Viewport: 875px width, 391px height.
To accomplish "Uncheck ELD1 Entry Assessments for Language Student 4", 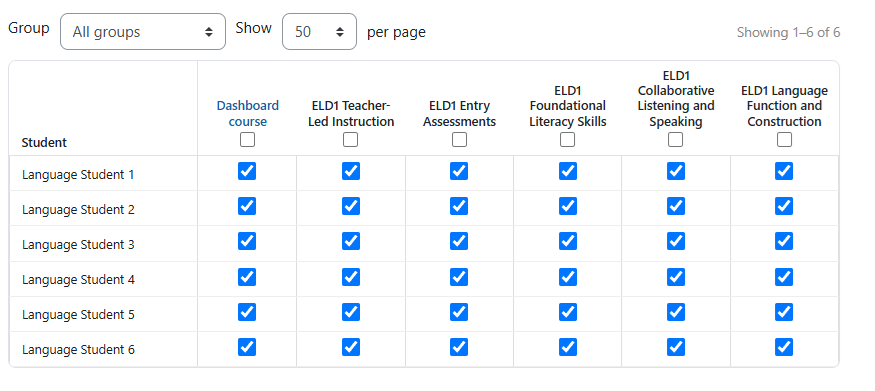I will click(x=459, y=277).
